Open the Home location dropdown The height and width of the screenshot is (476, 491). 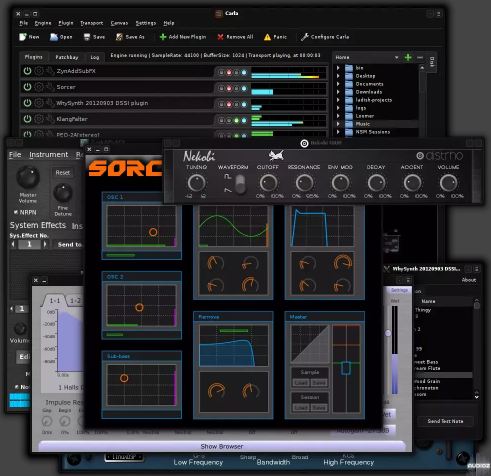pos(367,57)
